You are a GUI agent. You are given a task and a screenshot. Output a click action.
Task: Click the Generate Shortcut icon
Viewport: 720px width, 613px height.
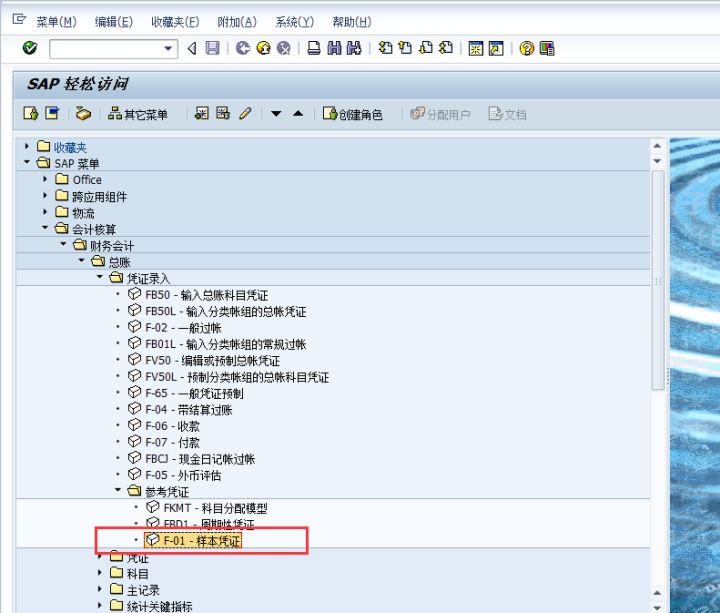point(496,48)
